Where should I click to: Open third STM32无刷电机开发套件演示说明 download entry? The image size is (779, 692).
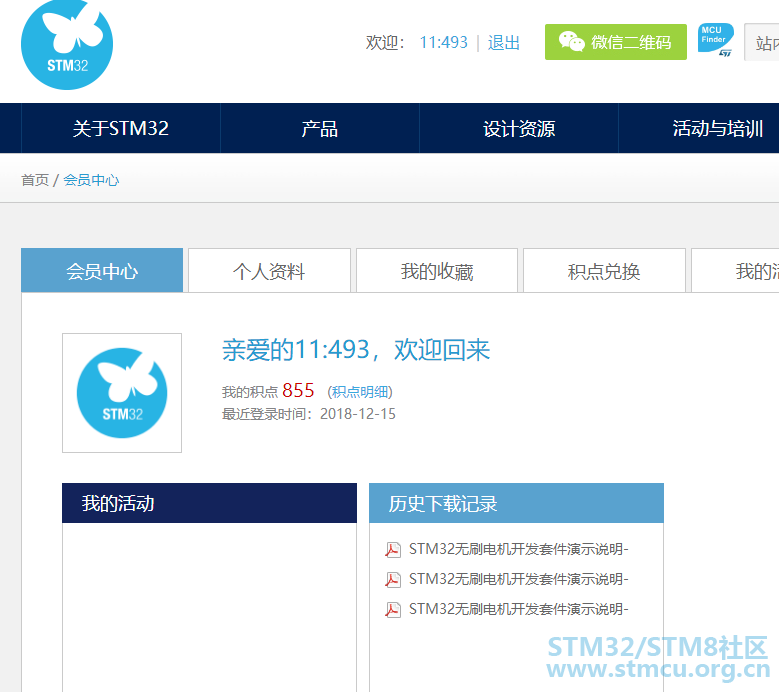(x=519, y=609)
